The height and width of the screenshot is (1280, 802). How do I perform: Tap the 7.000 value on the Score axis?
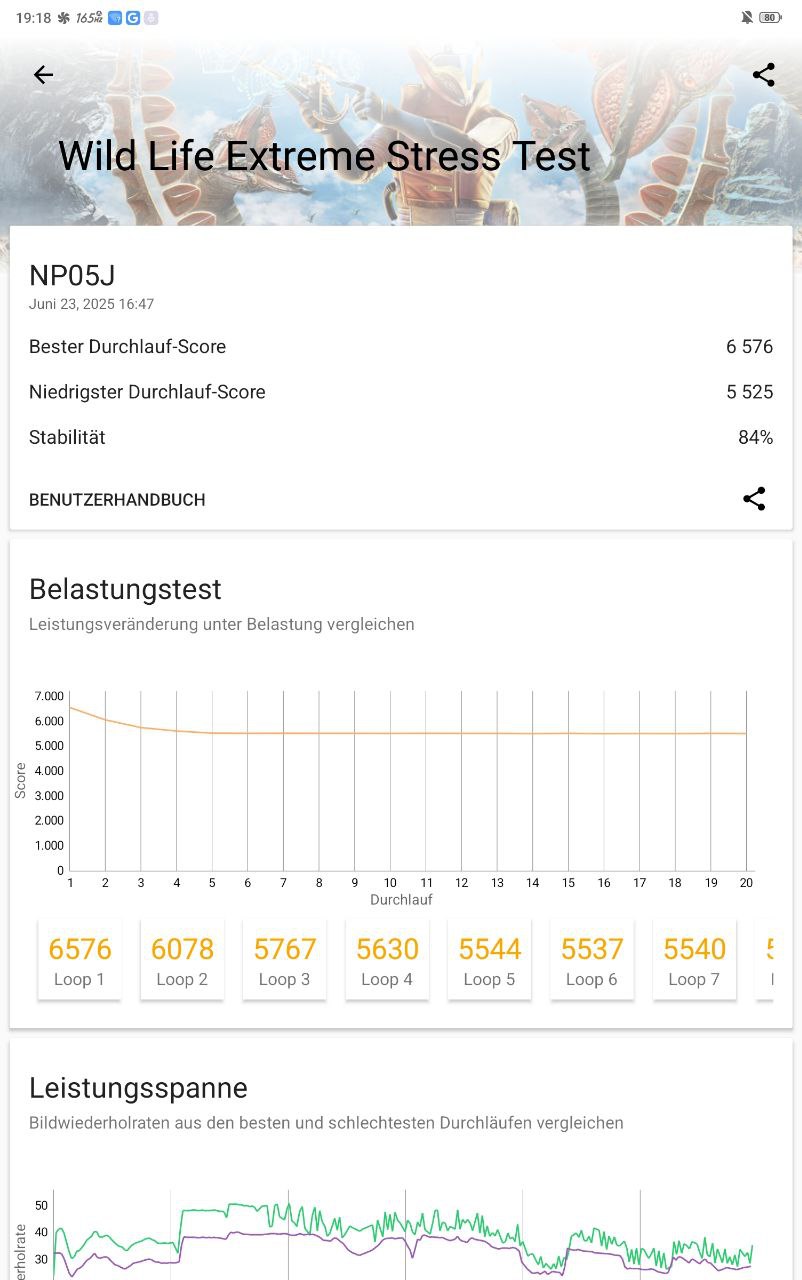point(48,696)
